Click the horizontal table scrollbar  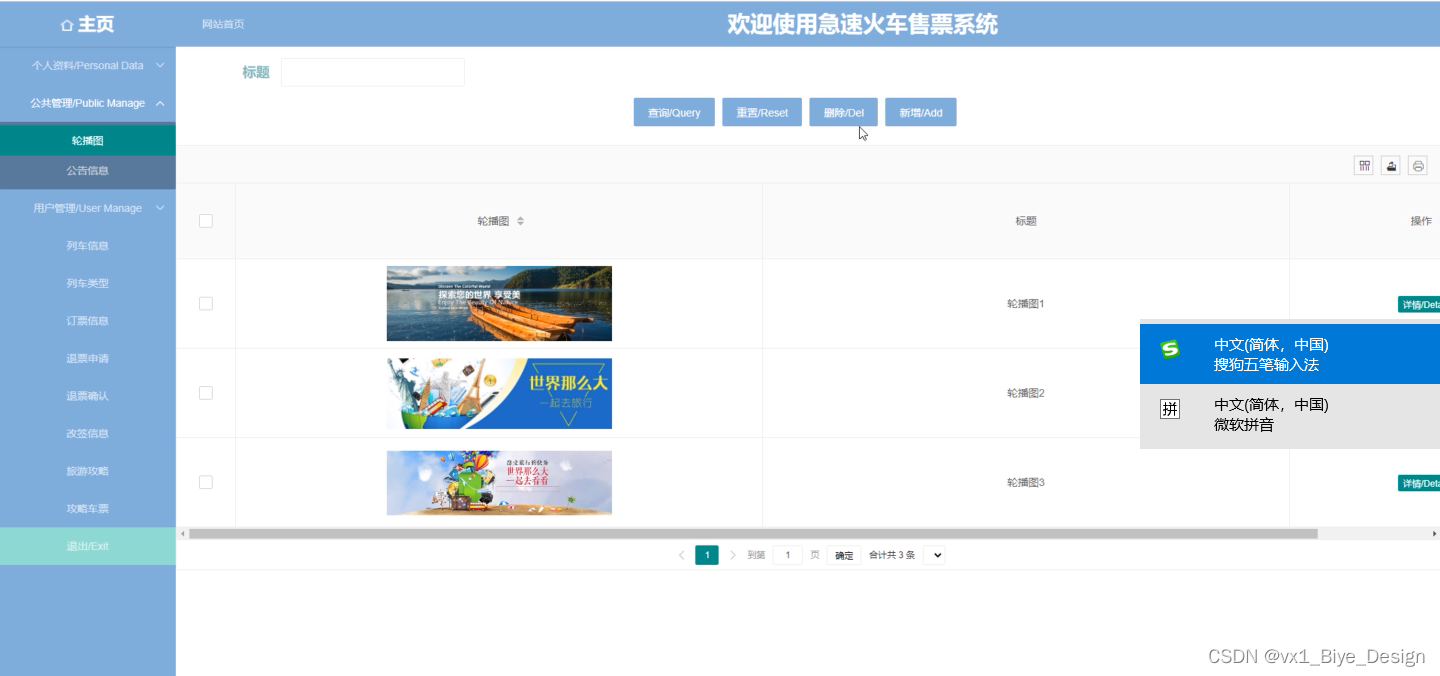pyautogui.click(x=753, y=534)
